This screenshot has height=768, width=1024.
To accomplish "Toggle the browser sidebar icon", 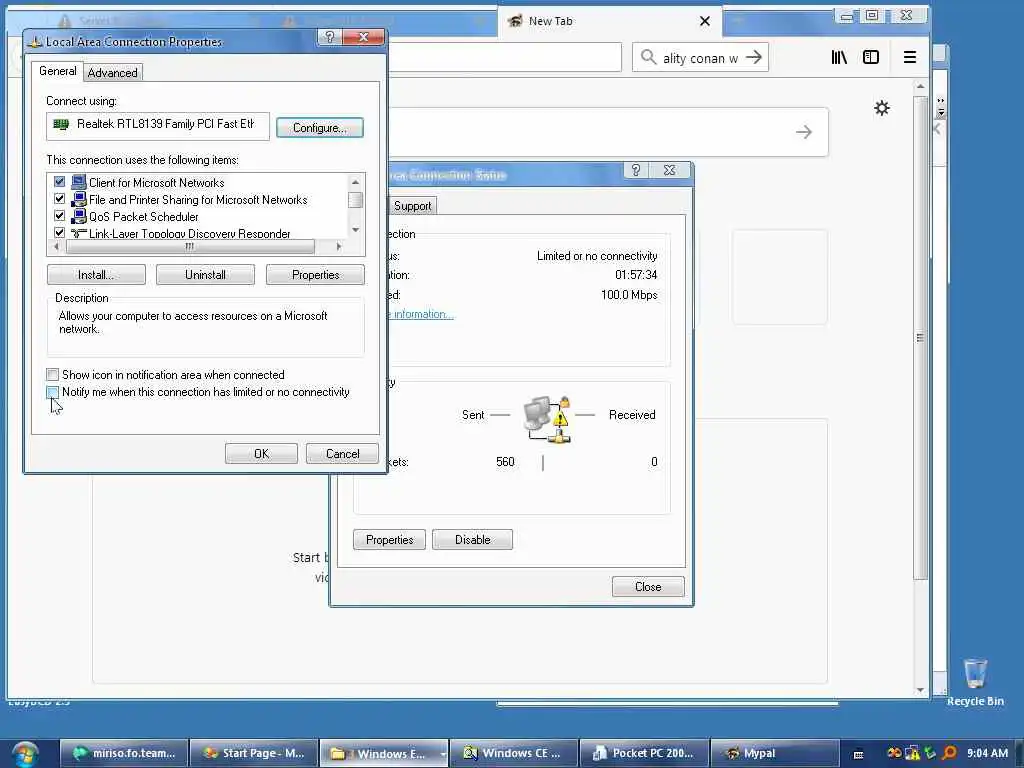I will 871,57.
